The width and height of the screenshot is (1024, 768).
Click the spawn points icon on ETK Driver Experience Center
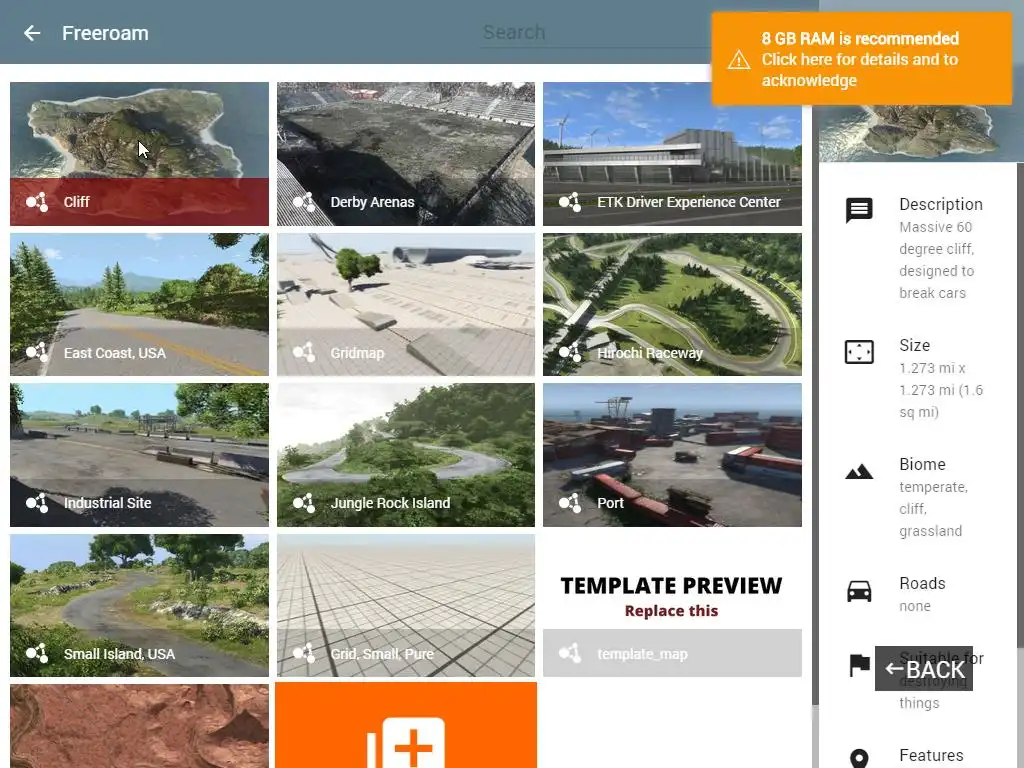(x=570, y=202)
